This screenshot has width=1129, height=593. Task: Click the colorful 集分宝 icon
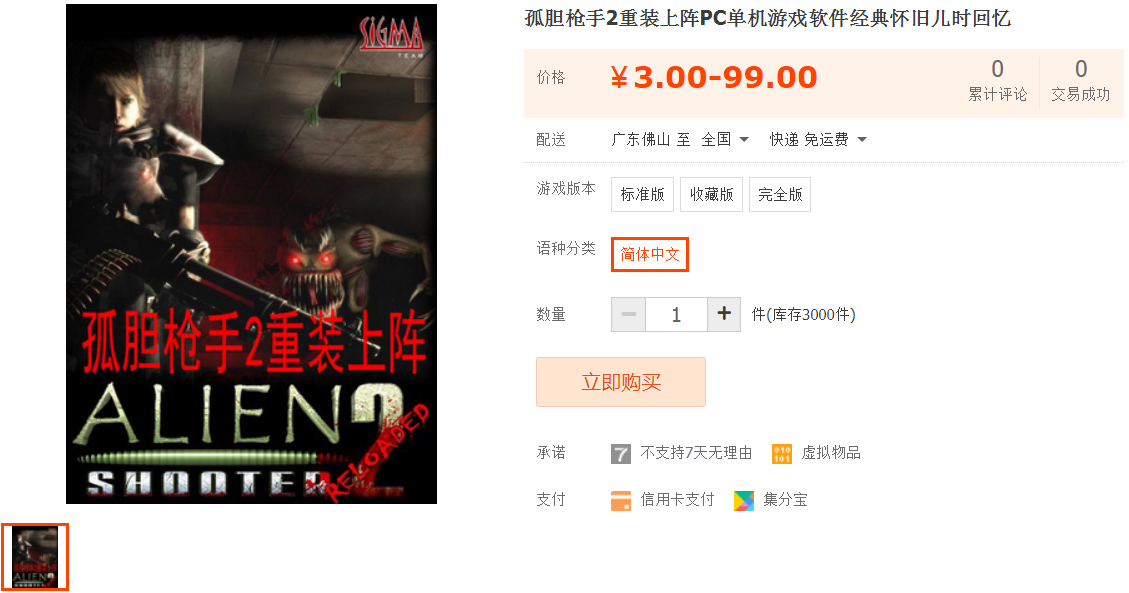click(x=744, y=500)
